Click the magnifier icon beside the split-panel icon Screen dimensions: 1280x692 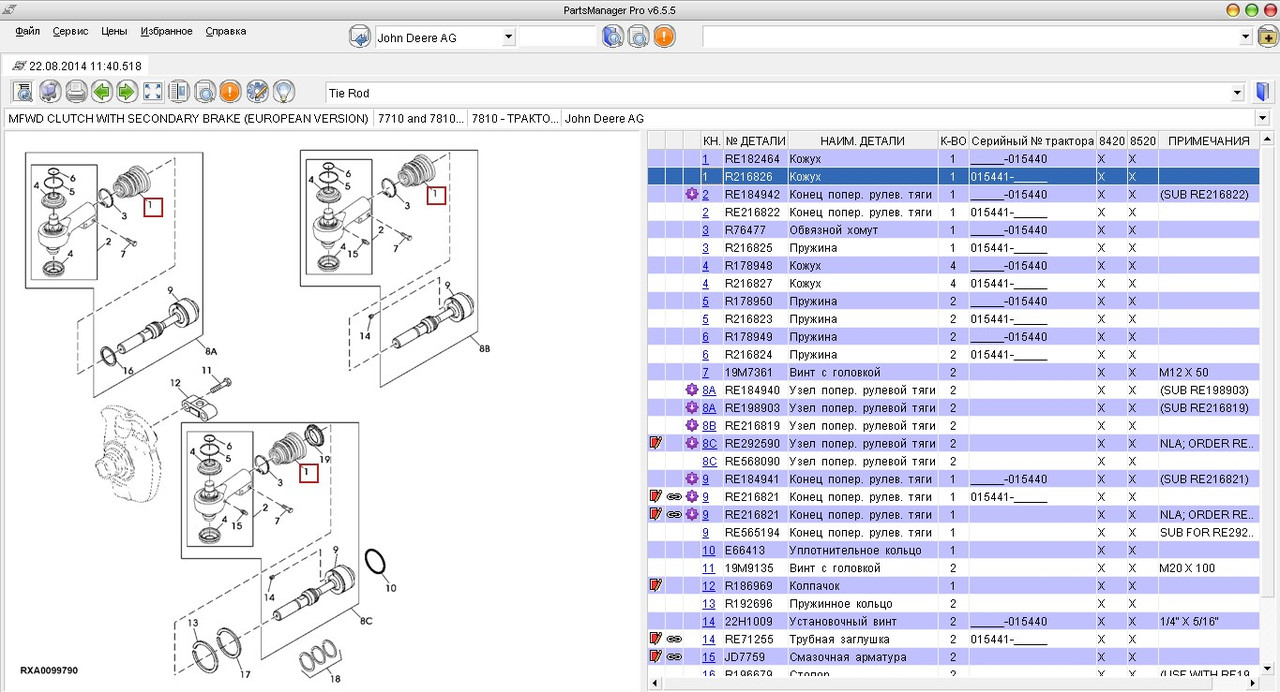205,93
